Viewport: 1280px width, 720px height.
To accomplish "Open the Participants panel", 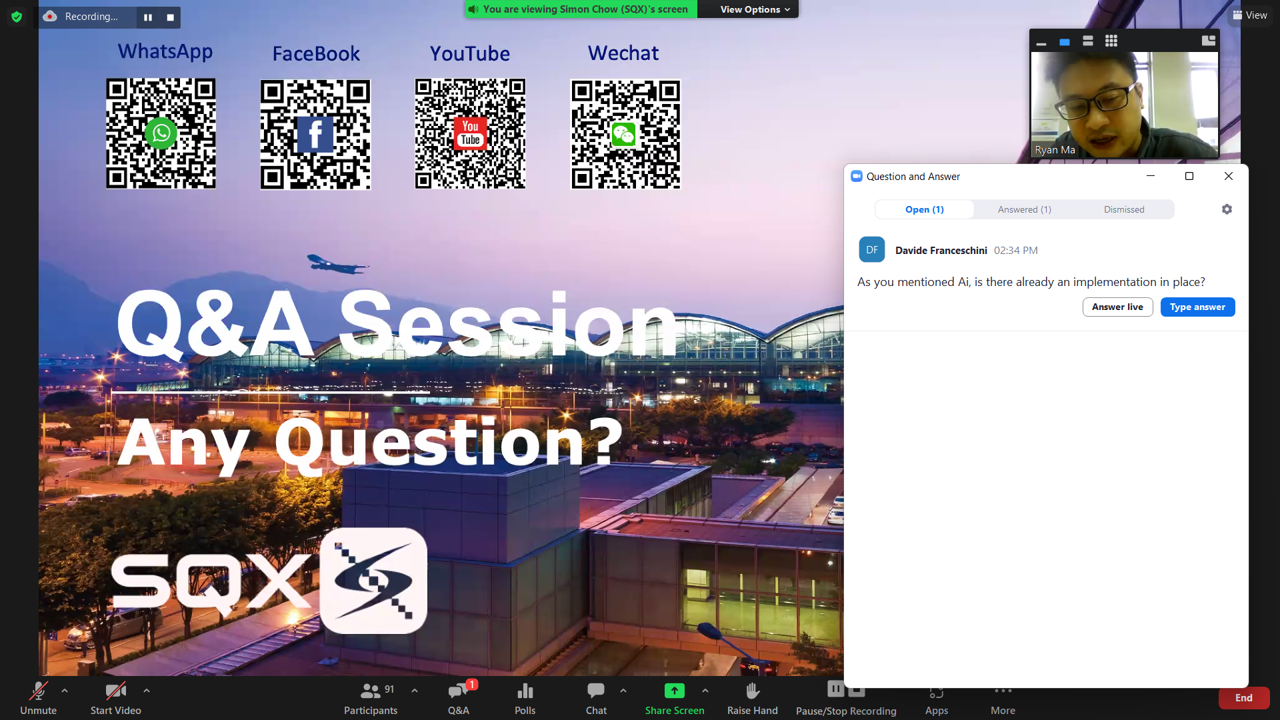I will click(x=371, y=697).
